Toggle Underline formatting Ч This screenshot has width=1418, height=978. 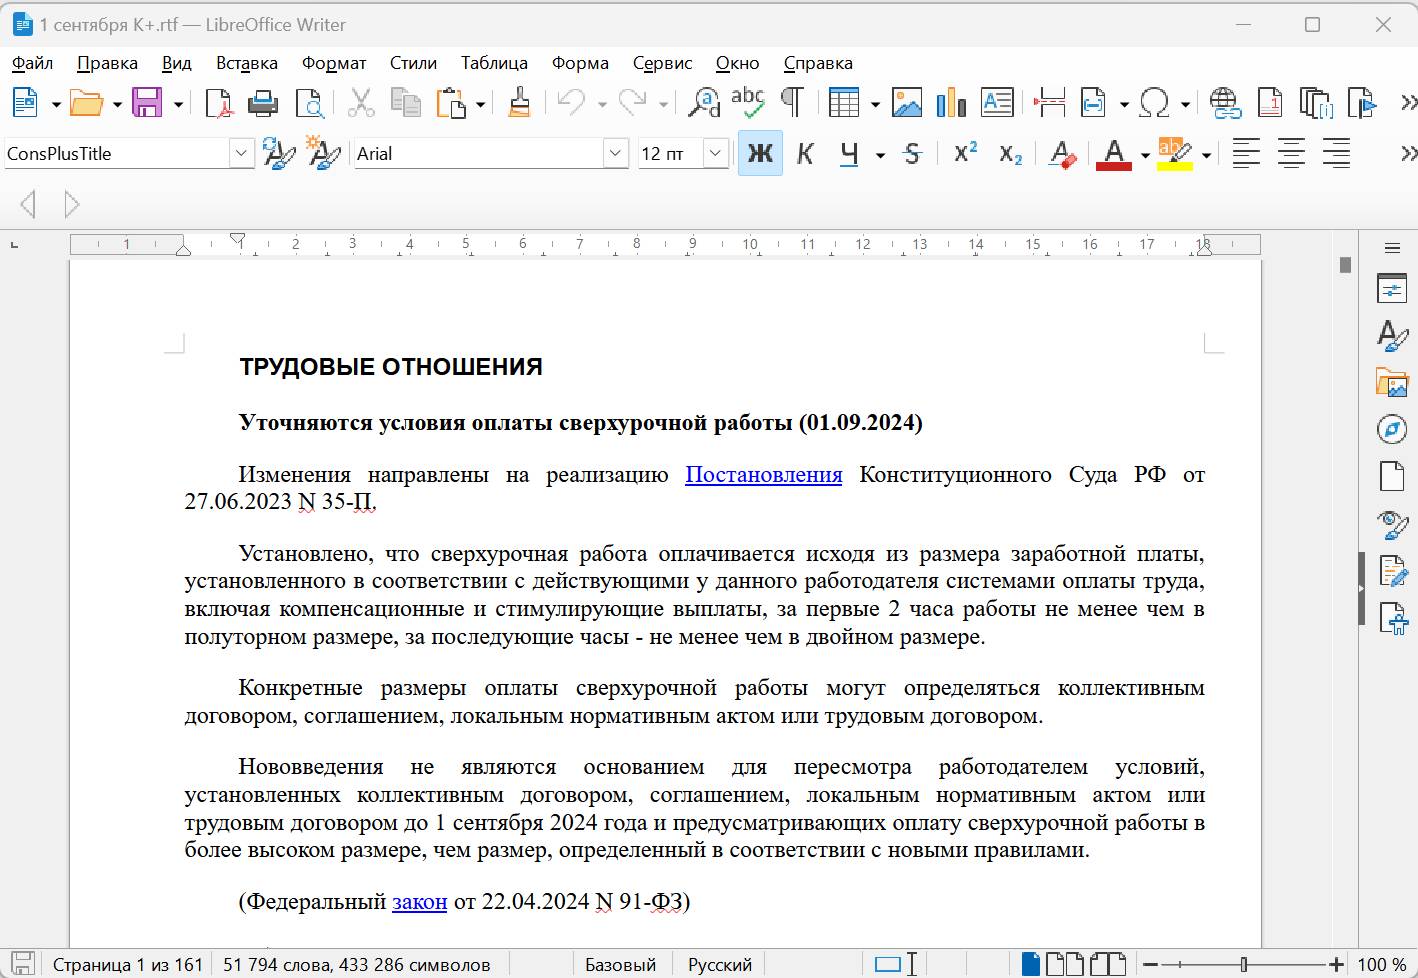(850, 153)
